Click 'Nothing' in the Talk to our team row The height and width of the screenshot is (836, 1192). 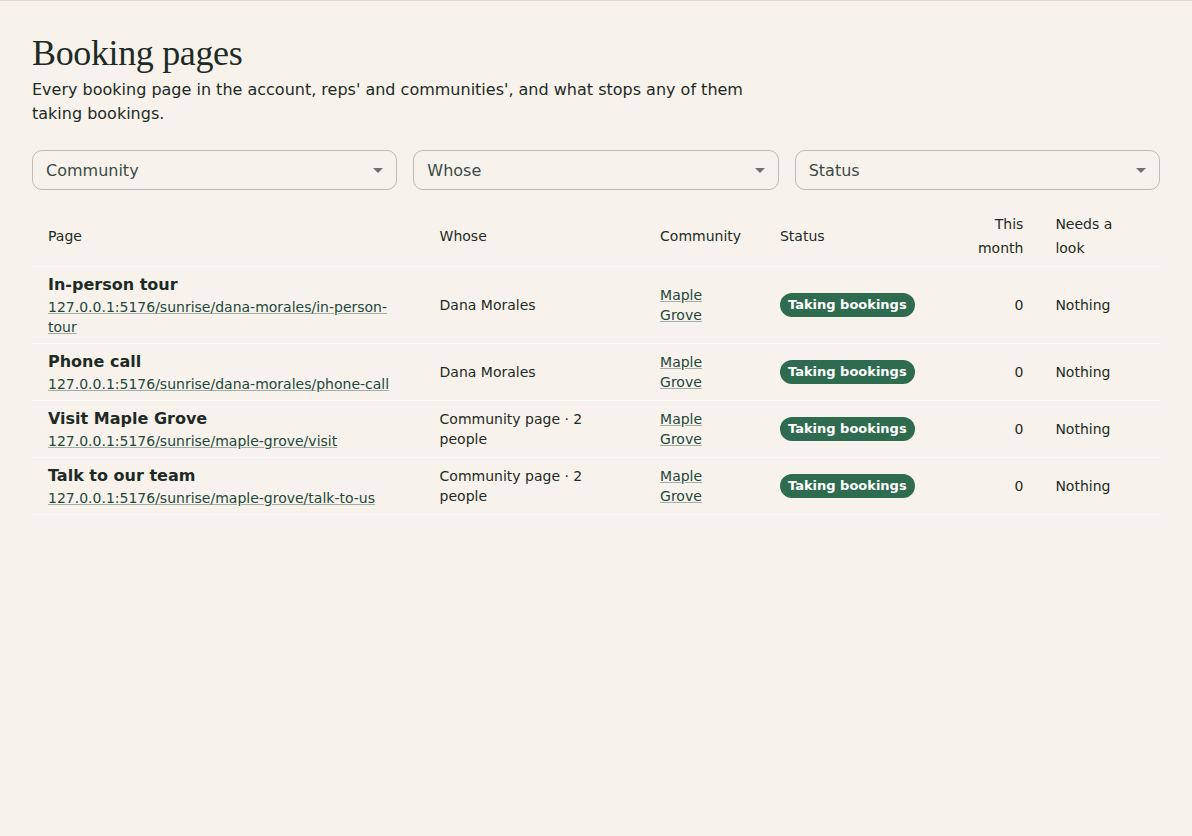click(x=1083, y=486)
